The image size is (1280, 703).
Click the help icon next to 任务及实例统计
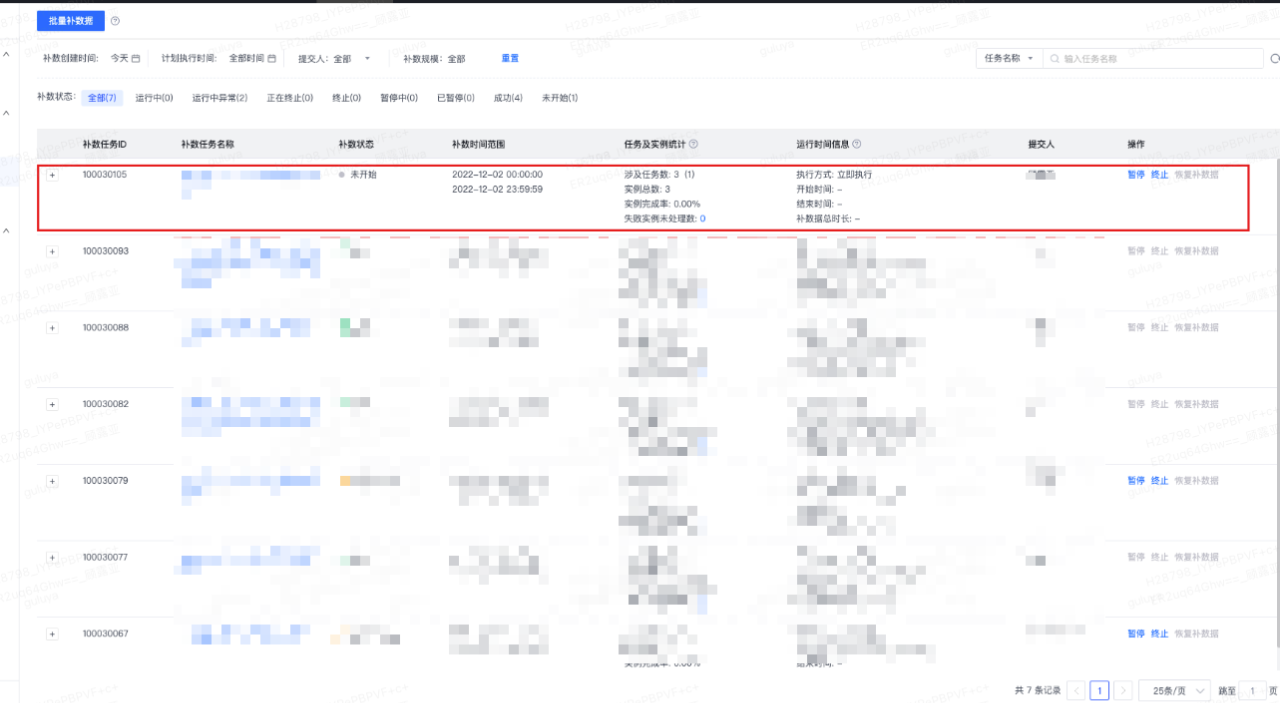(694, 144)
